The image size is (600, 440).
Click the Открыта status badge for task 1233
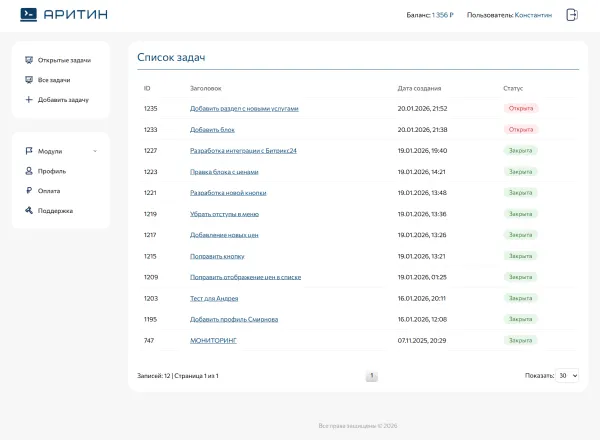coord(521,129)
